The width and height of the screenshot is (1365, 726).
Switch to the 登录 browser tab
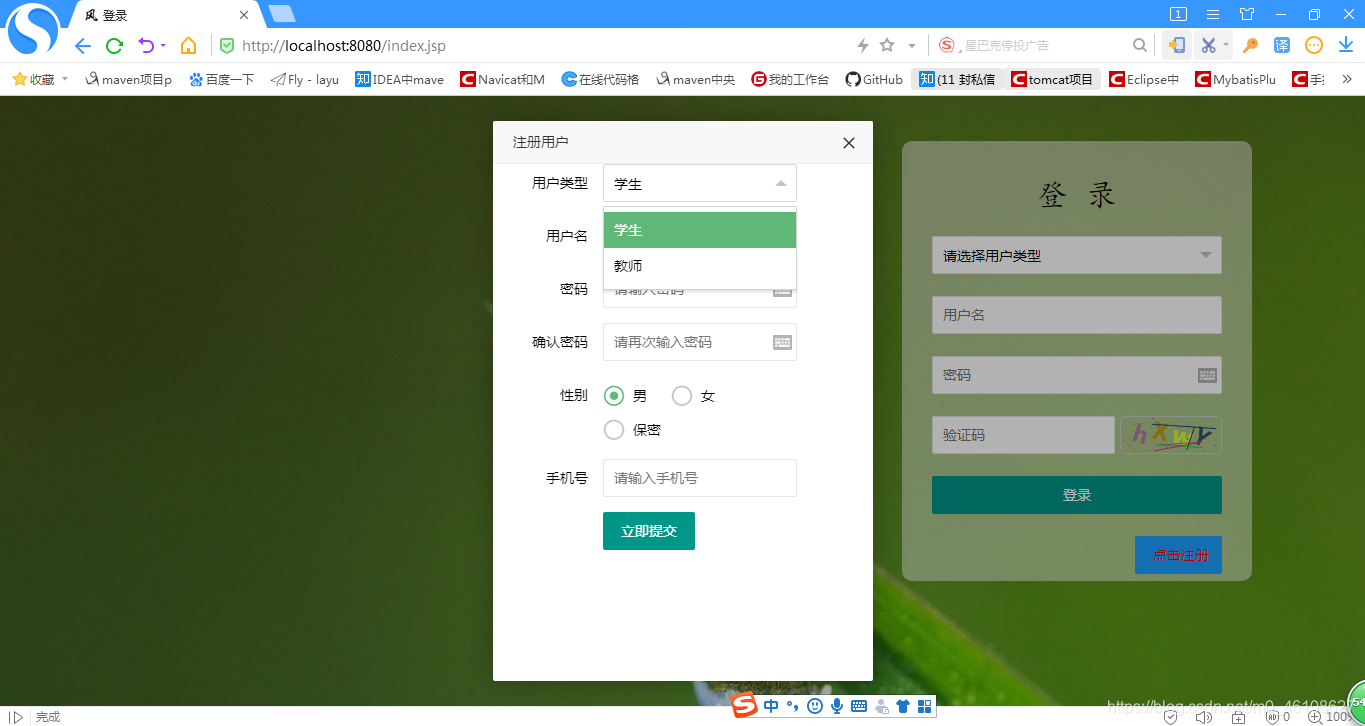(x=158, y=16)
